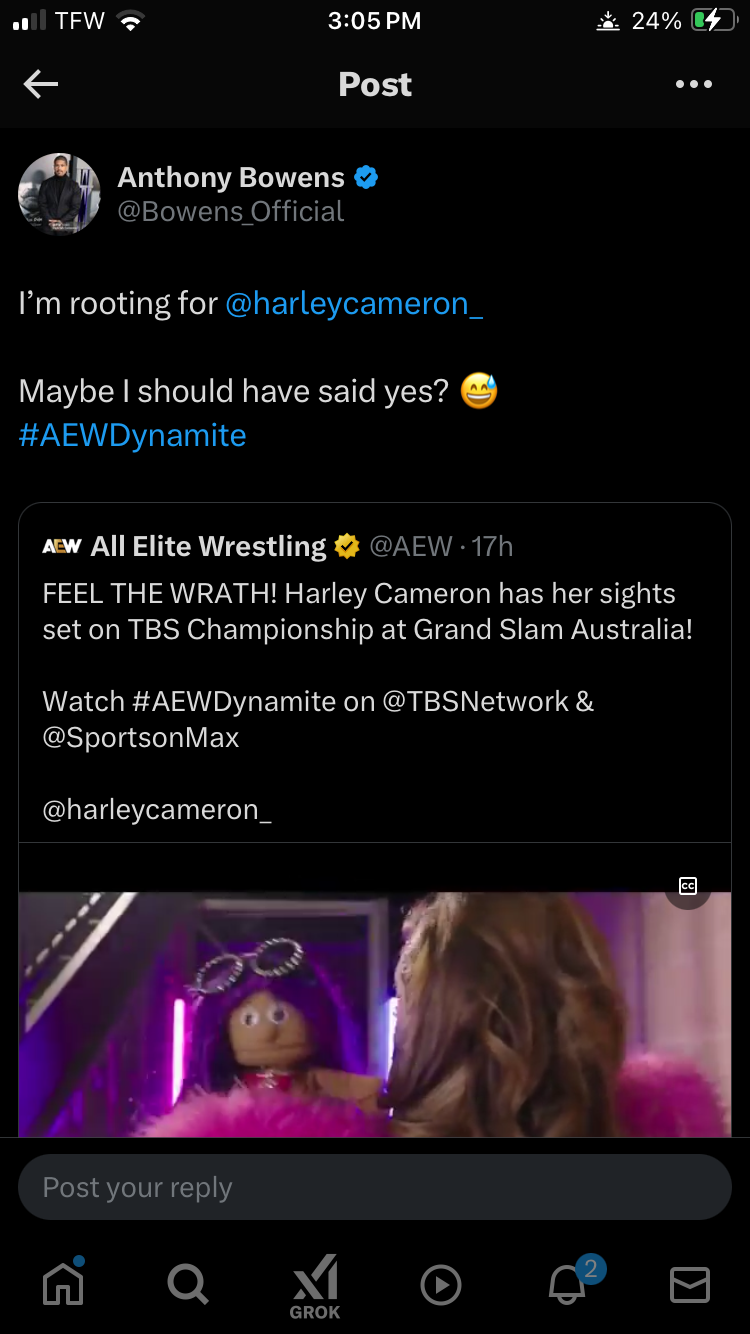Open Grok from the bottom bar

click(314, 1286)
